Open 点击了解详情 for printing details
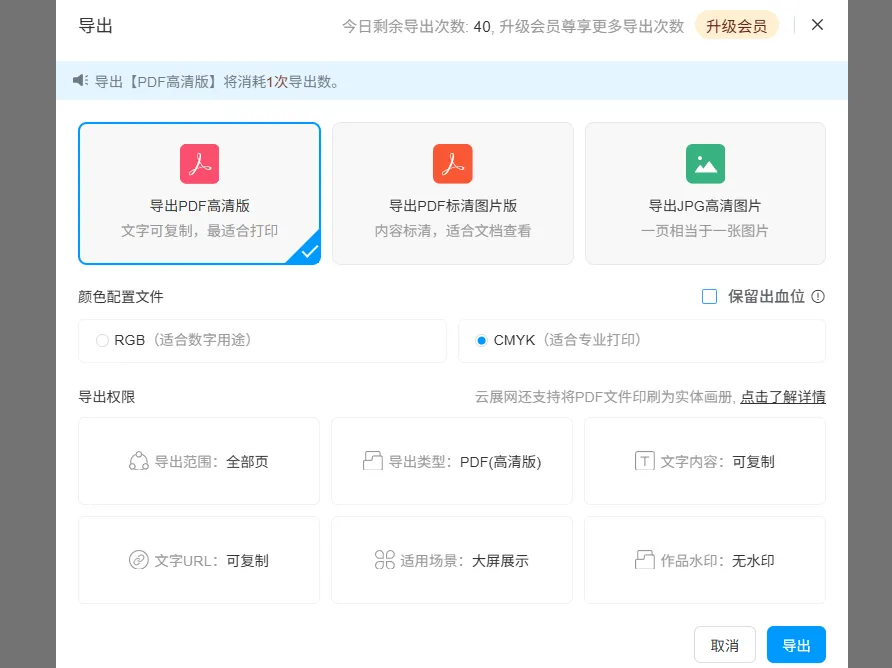892x668 pixels. (x=783, y=397)
